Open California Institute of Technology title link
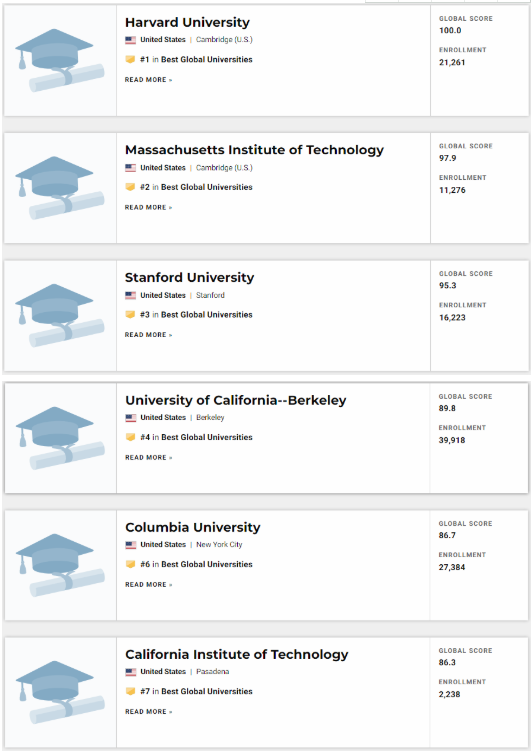Screen dimensions: 532x755 [237, 655]
